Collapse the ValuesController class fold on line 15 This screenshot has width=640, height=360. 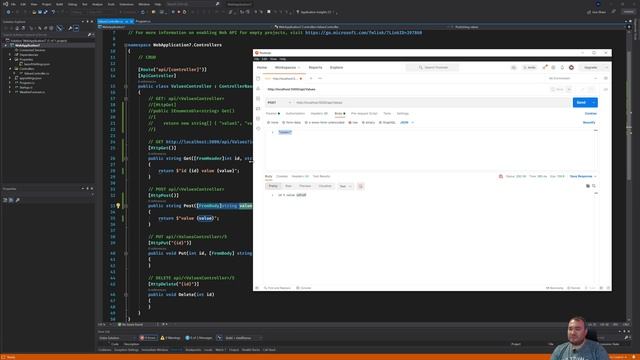(x=126, y=86)
